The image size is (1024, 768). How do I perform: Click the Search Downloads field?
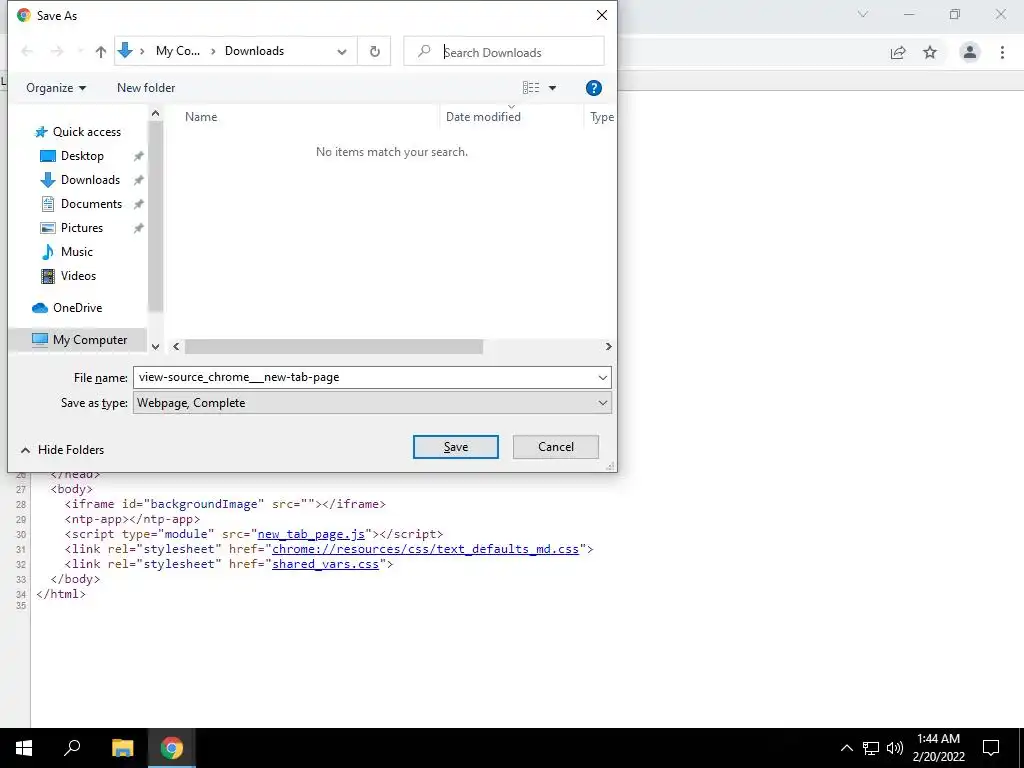coord(504,52)
